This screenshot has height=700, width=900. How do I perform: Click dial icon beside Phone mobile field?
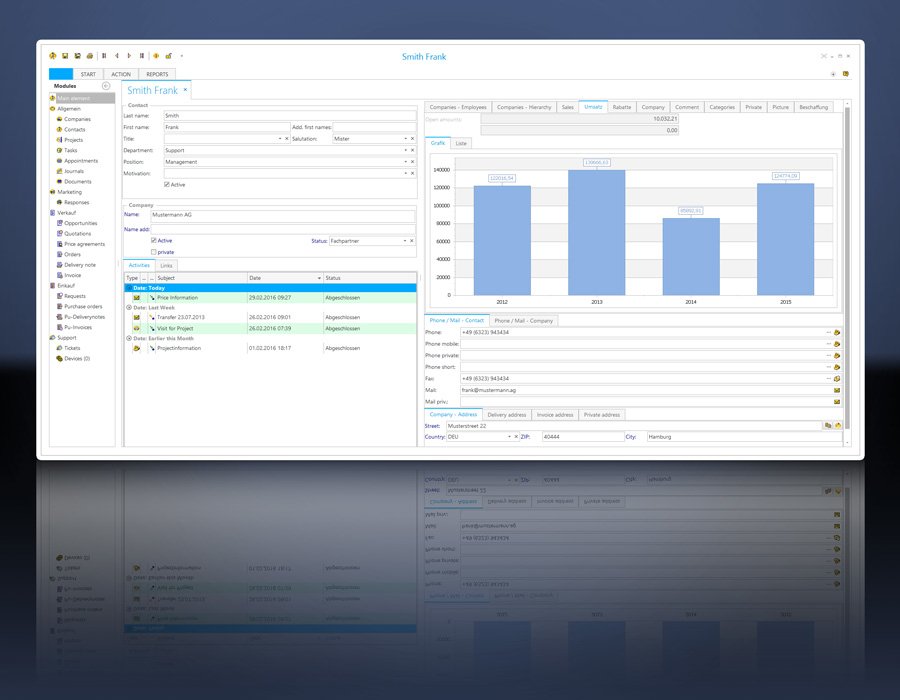837,344
